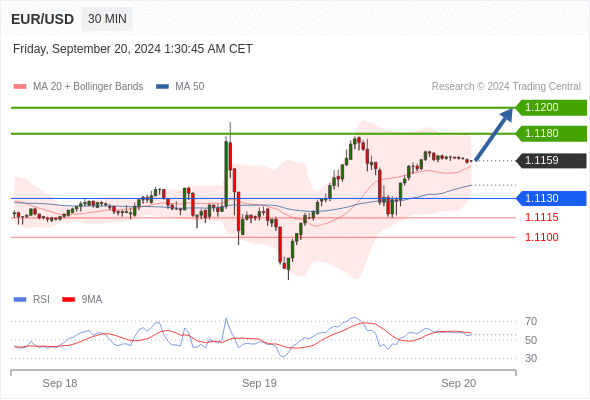Click the 1.1100 red support value
The height and width of the screenshot is (400, 590).
coord(541,237)
